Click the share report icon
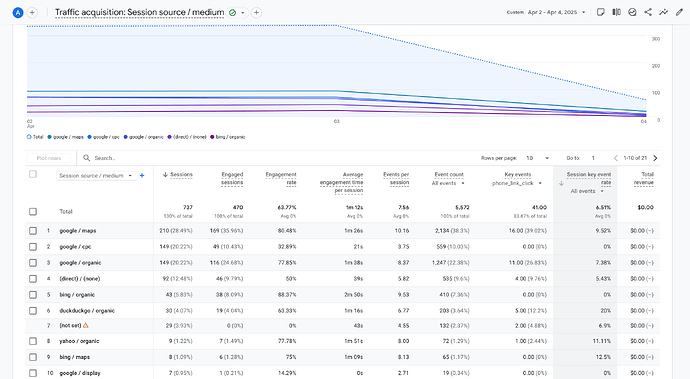This screenshot has width=690, height=379. pyautogui.click(x=648, y=12)
